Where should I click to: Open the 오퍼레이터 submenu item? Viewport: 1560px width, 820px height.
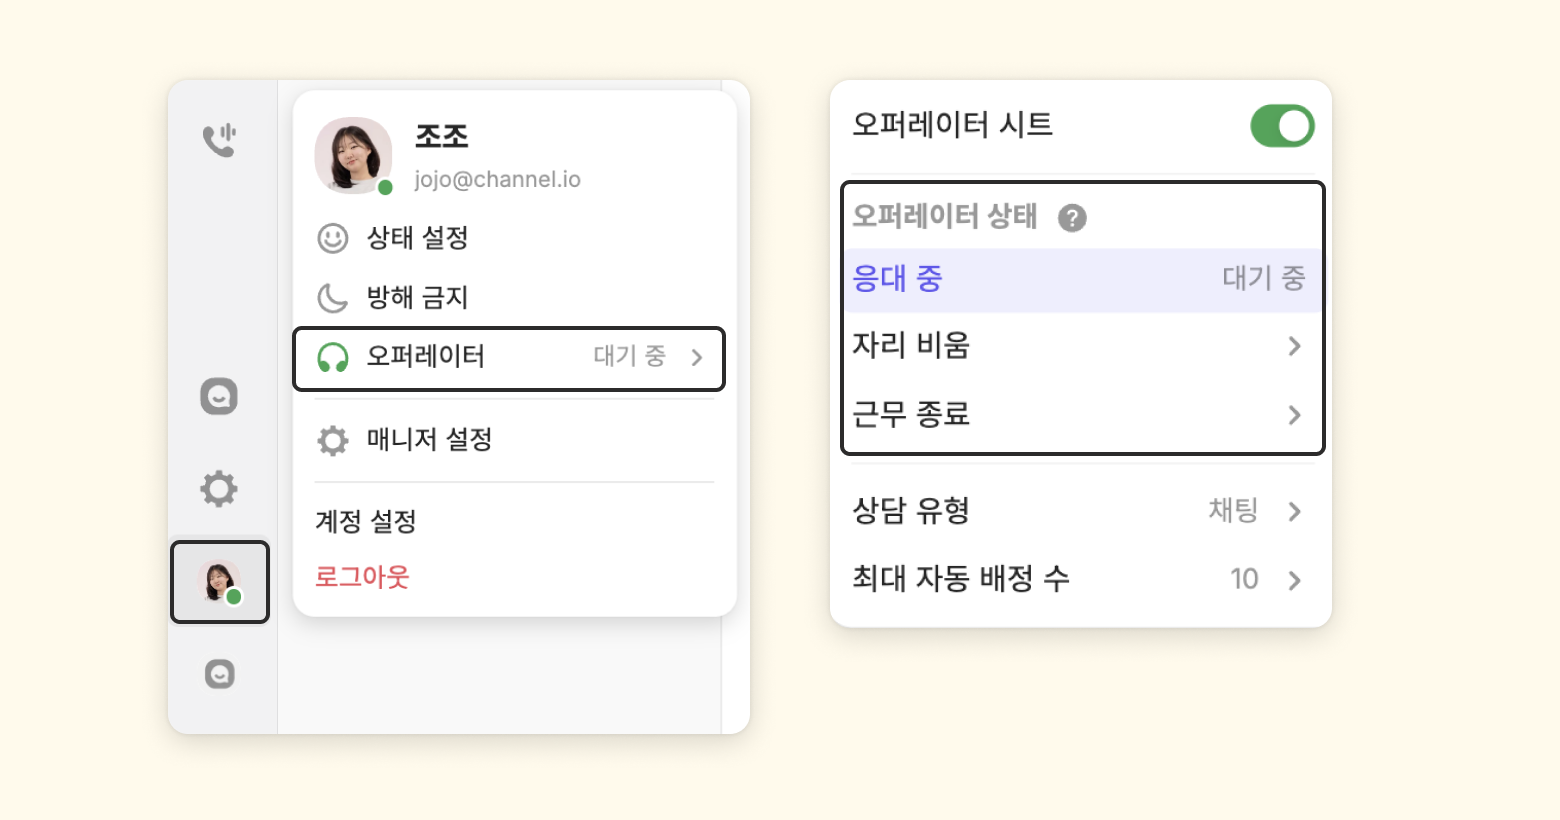[508, 357]
